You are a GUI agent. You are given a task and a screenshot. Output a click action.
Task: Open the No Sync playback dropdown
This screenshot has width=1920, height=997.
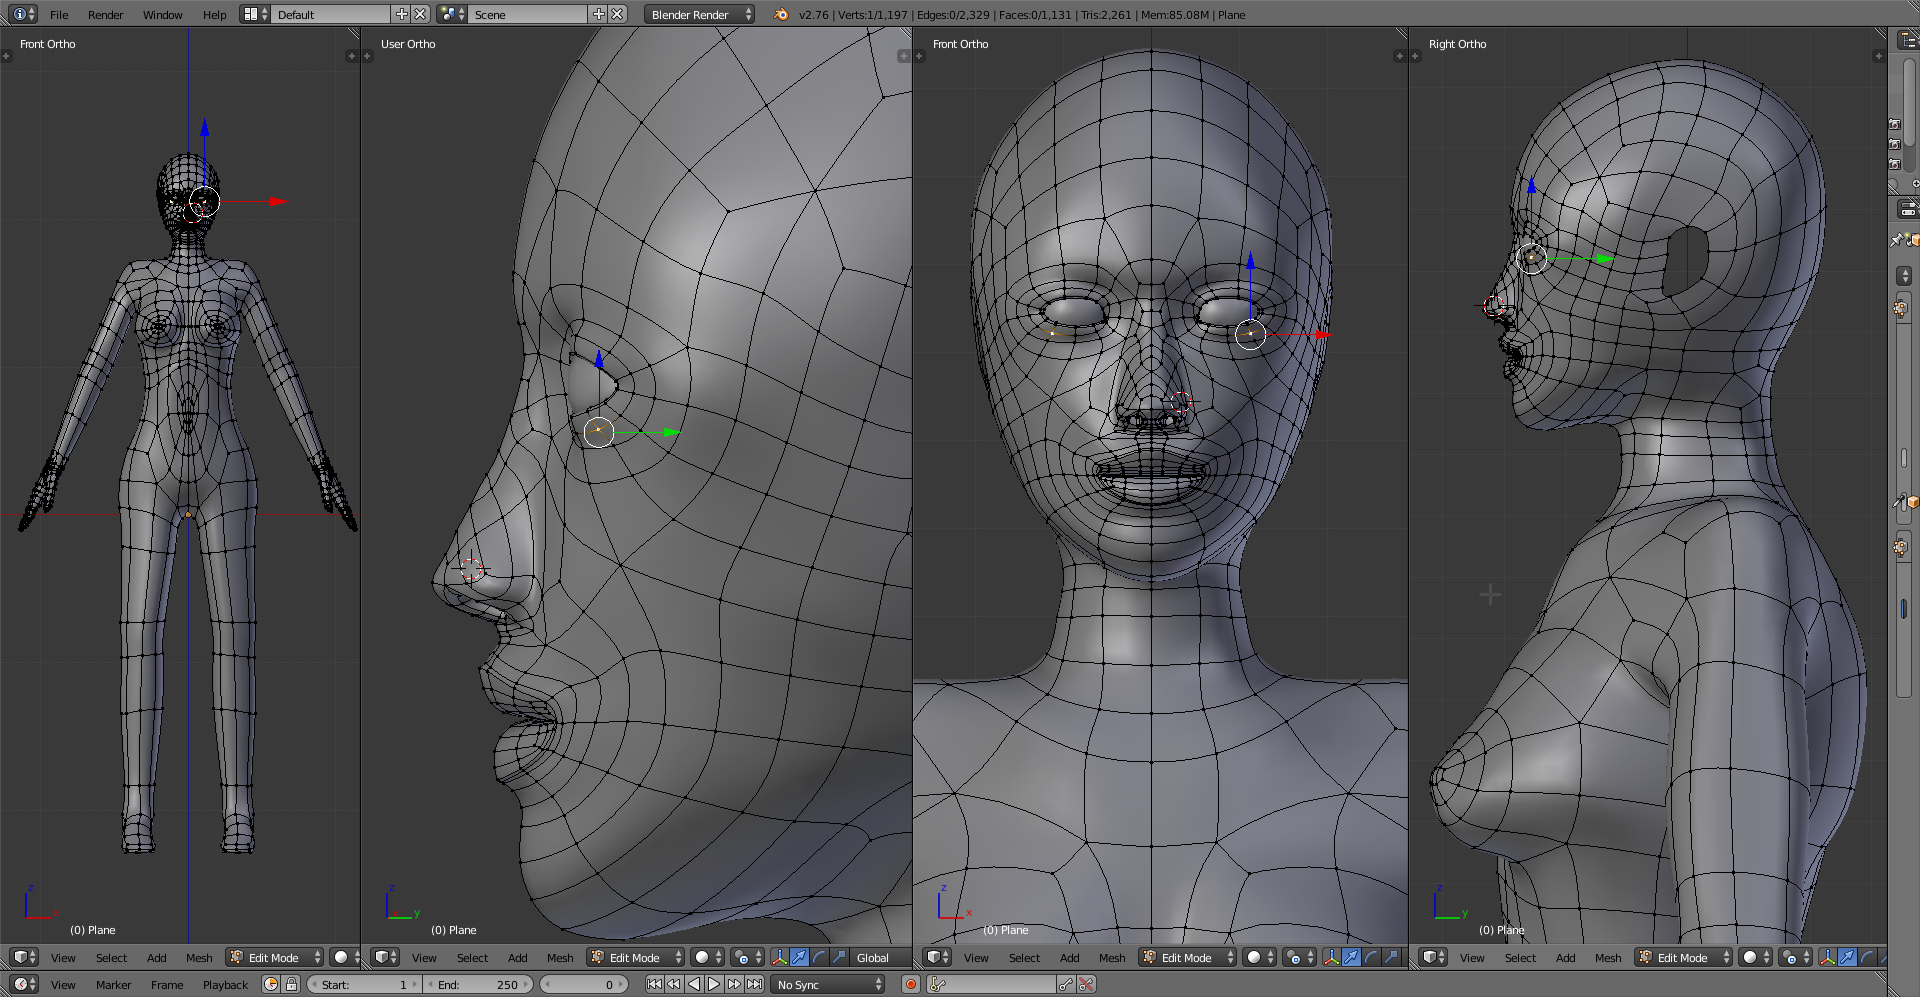(x=829, y=985)
